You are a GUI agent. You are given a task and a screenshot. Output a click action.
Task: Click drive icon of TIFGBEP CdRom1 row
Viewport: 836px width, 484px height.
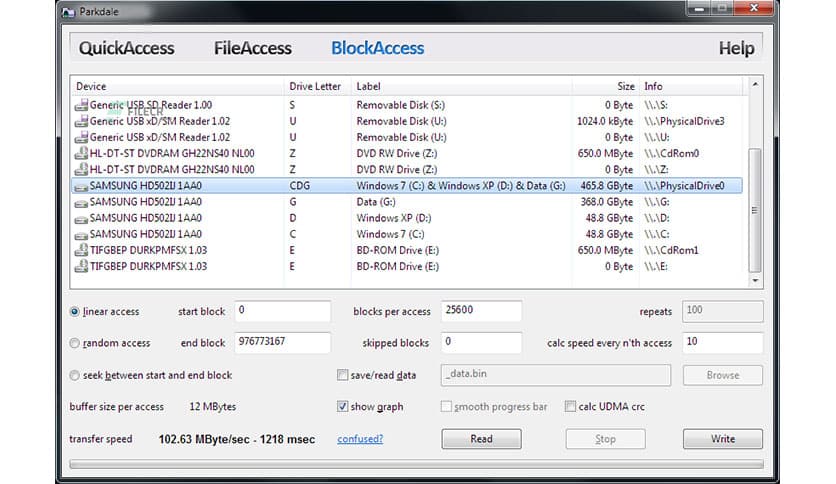coord(81,250)
